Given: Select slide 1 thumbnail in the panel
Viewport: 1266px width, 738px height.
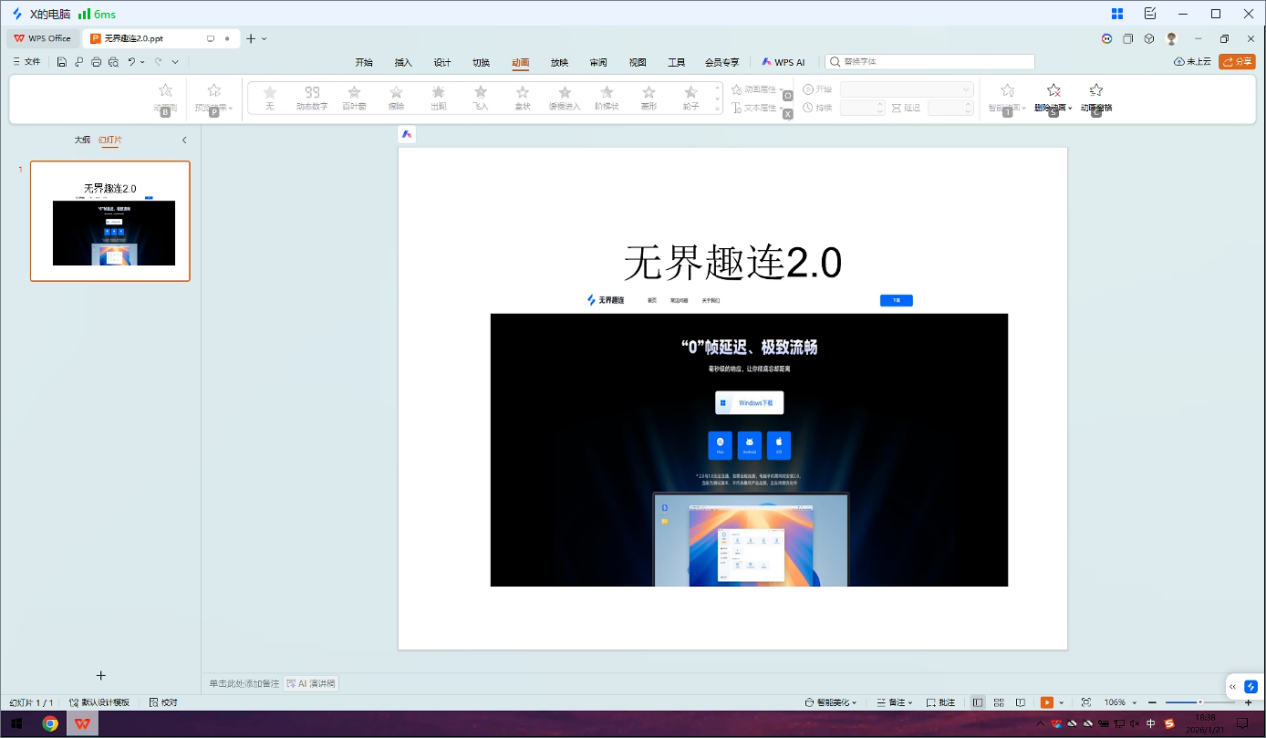Looking at the screenshot, I should click(110, 222).
